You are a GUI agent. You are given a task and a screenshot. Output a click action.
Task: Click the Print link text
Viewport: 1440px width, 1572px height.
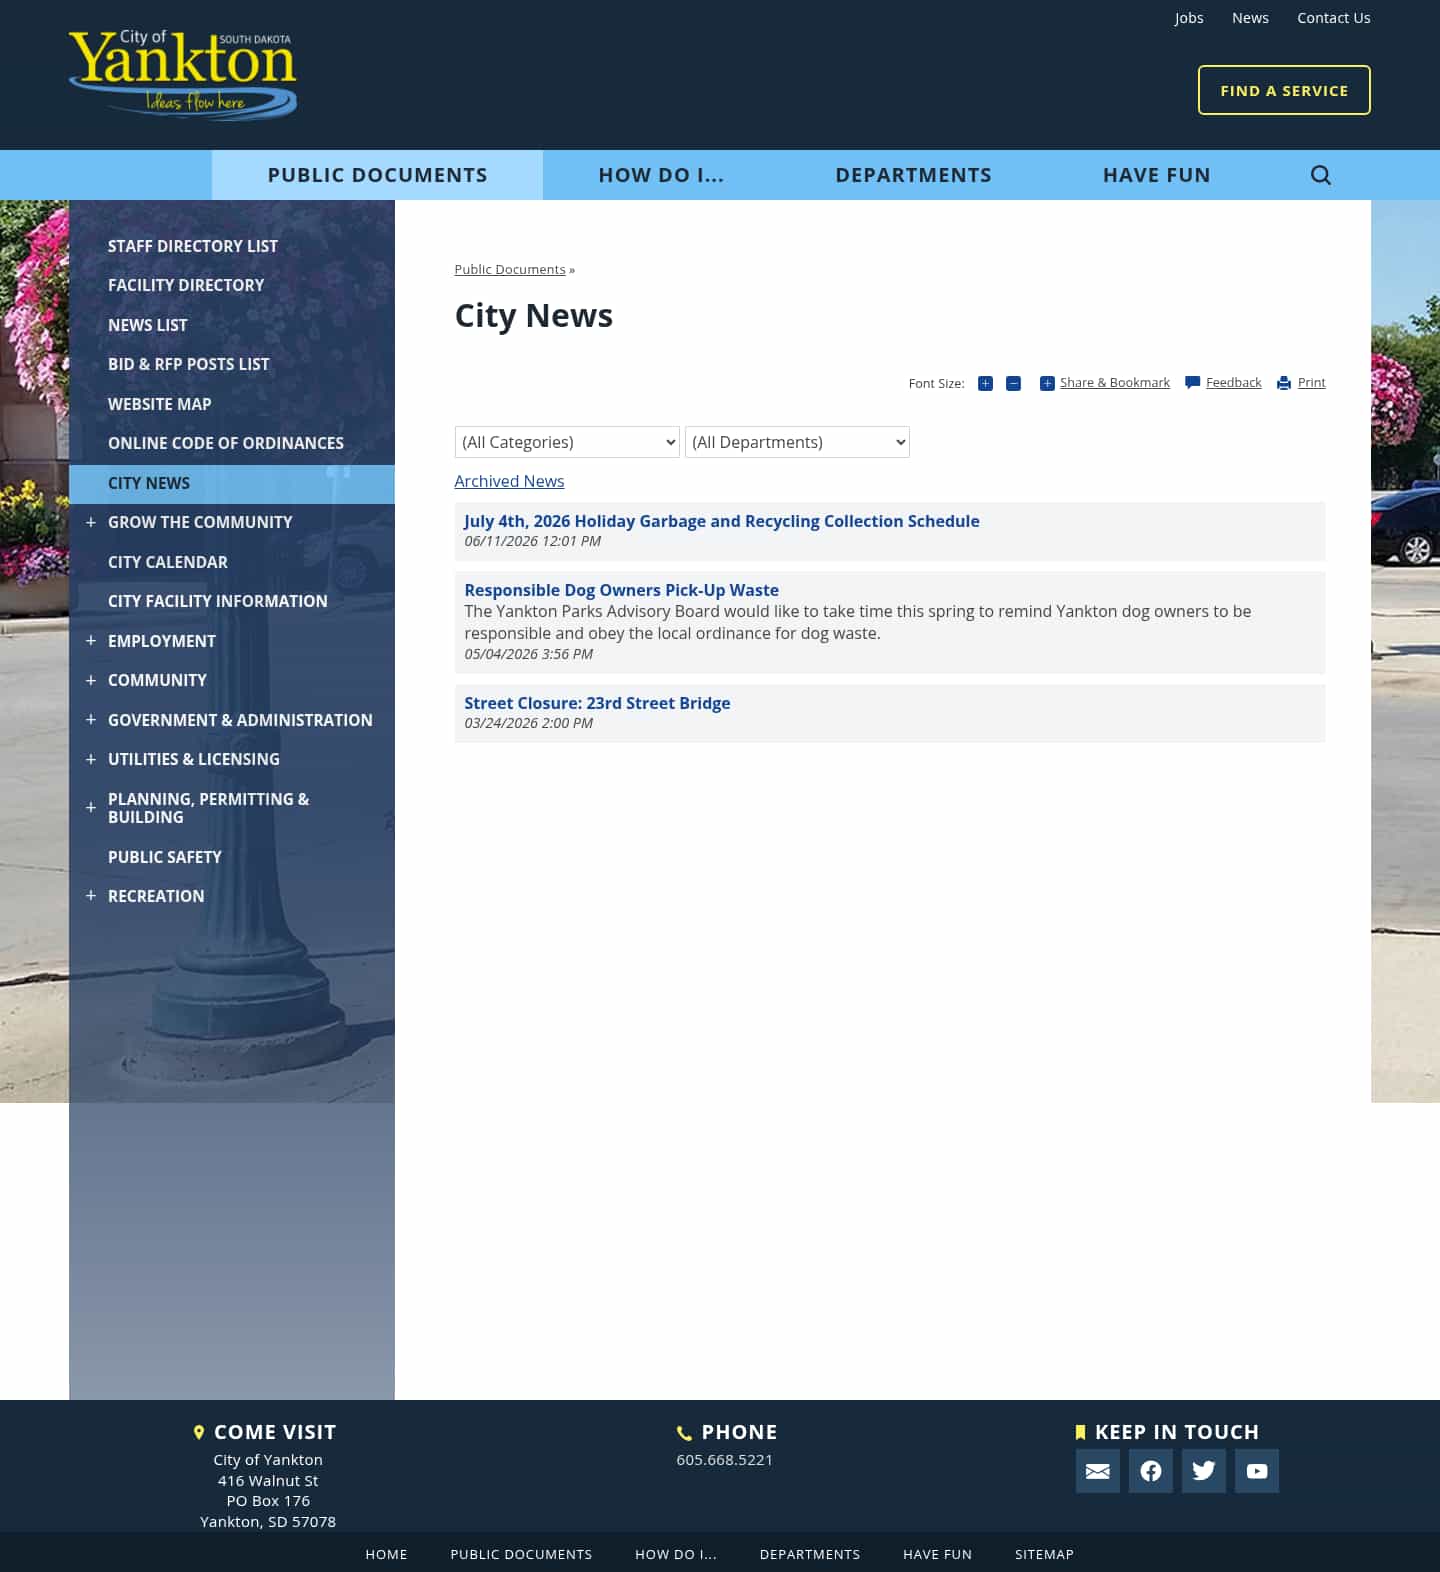1312,383
